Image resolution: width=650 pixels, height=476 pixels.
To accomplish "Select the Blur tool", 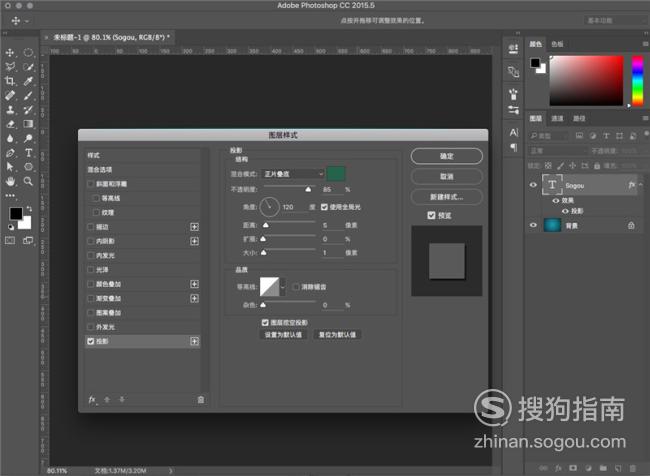I will pyautogui.click(x=10, y=138).
